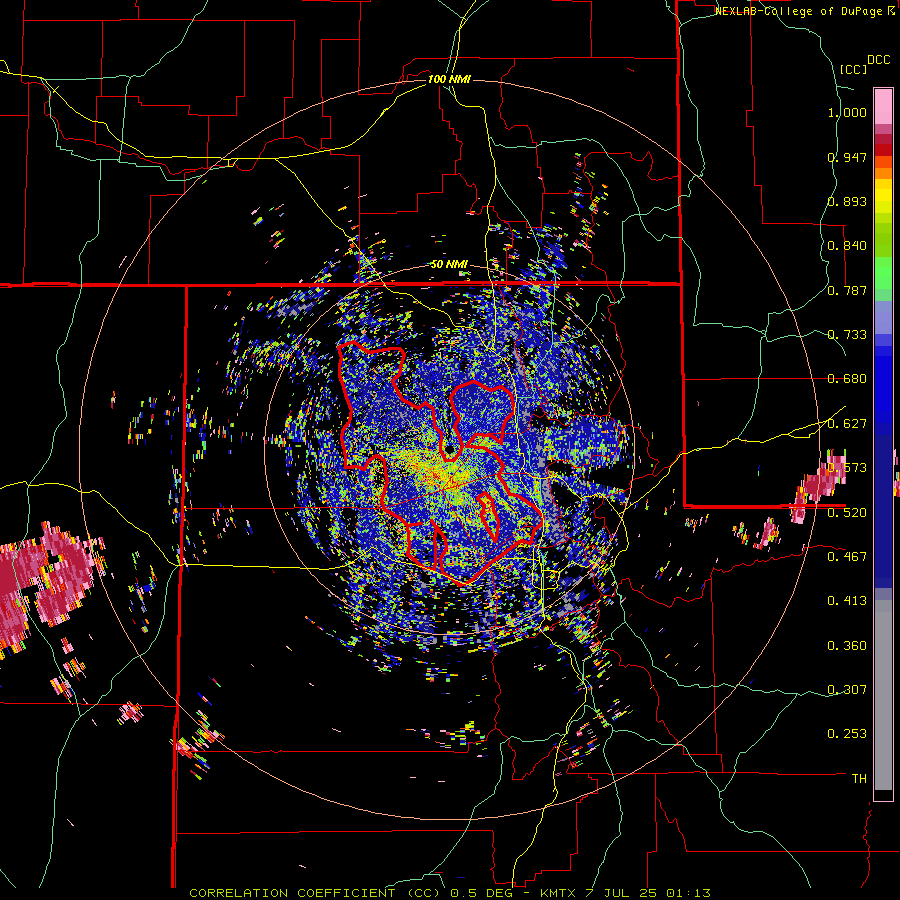Select the 0.733 legend value
The image size is (900, 900).
(x=847, y=335)
